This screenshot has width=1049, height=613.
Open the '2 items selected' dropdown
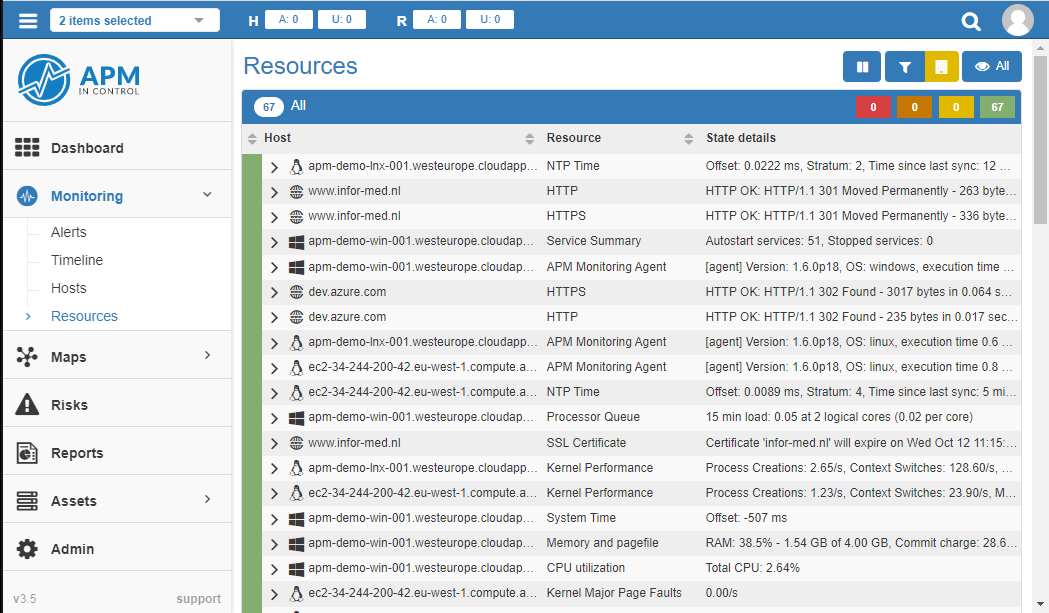tap(134, 20)
